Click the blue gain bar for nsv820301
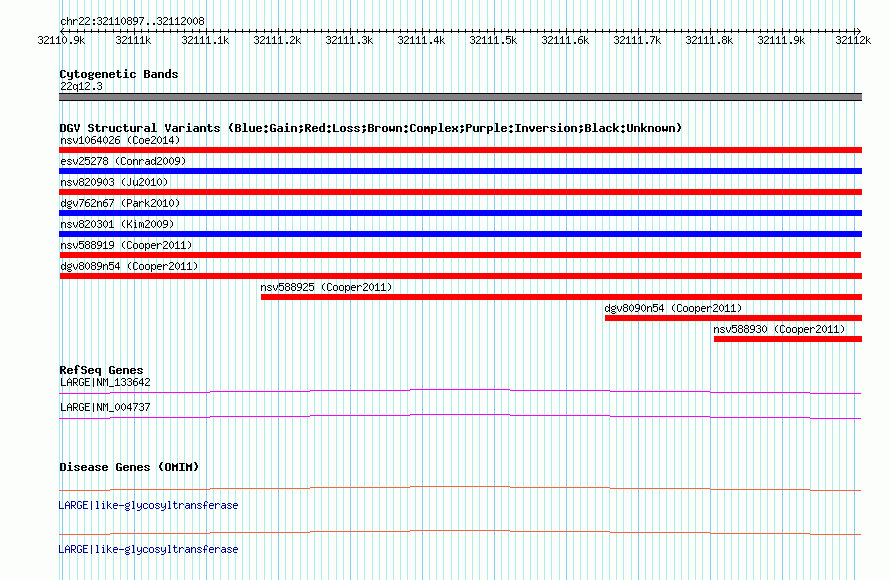890x580 pixels. pos(460,234)
